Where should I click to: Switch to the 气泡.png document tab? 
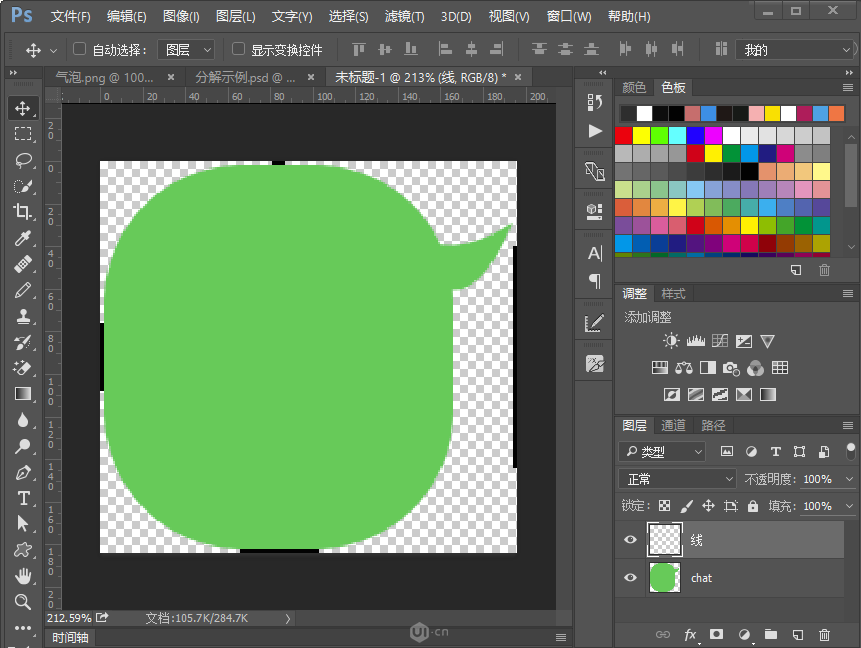pos(104,77)
